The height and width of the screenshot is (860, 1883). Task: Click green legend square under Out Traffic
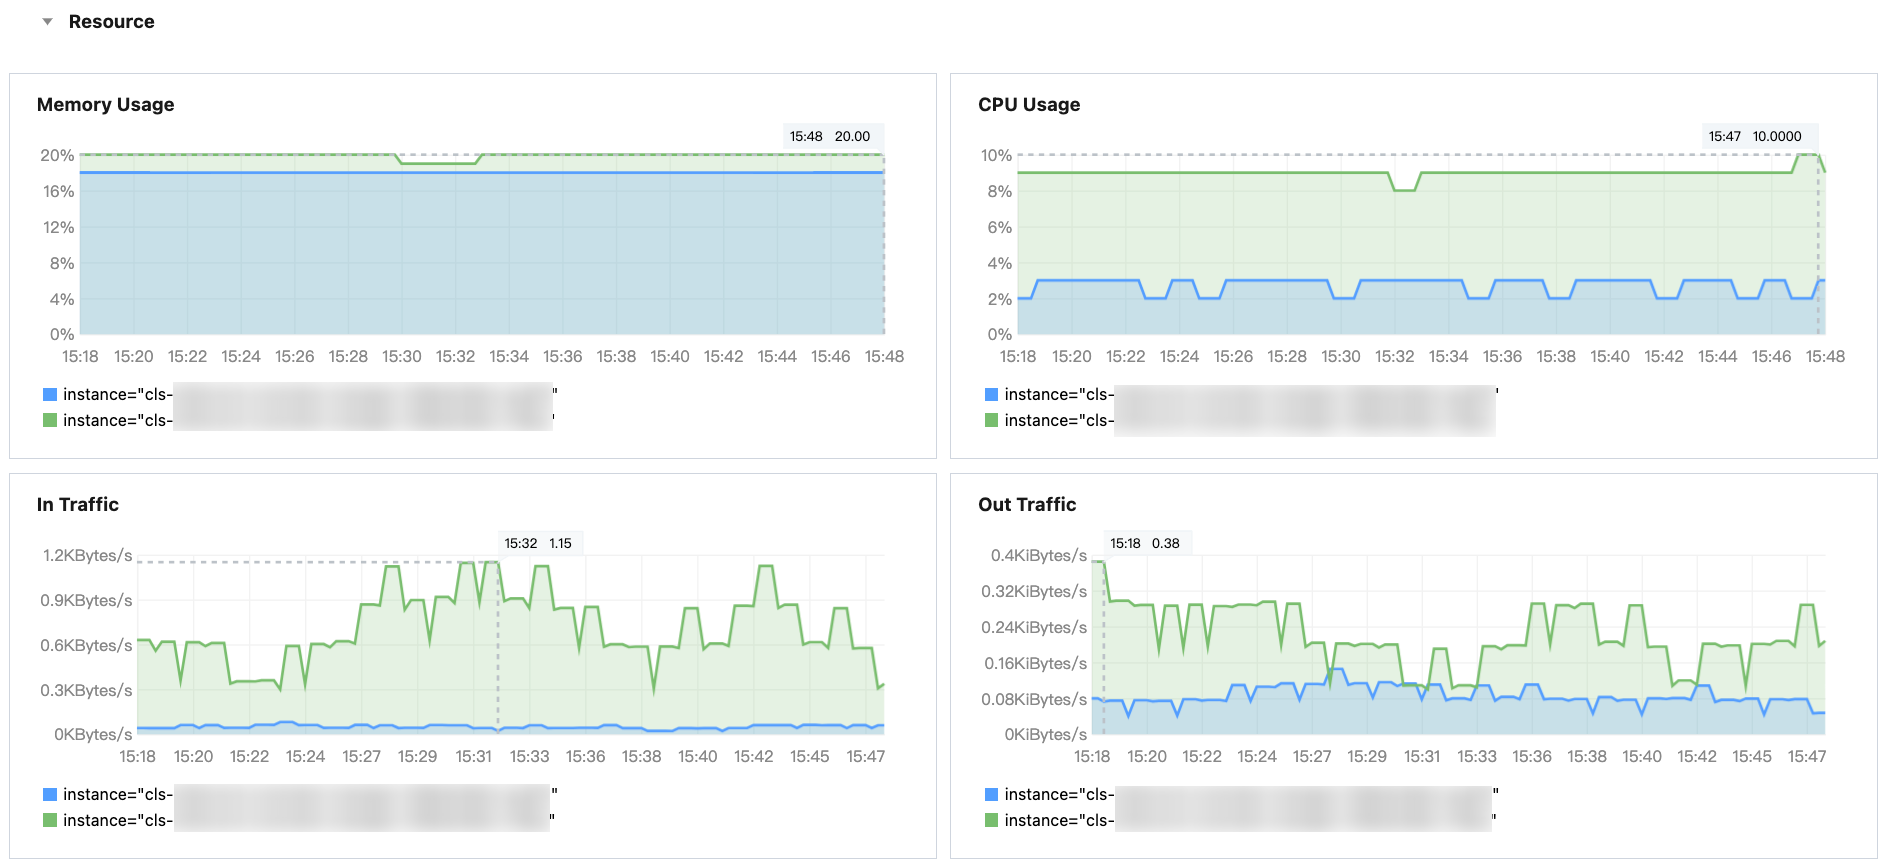point(991,820)
